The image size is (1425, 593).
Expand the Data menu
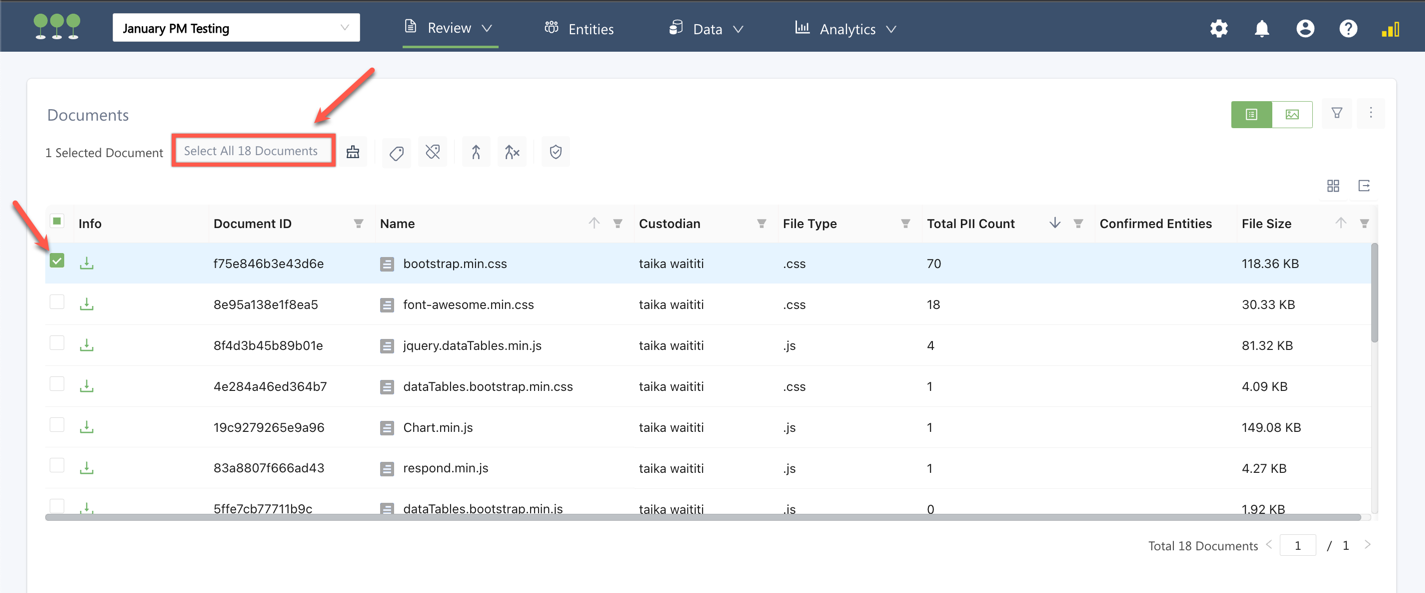point(706,29)
